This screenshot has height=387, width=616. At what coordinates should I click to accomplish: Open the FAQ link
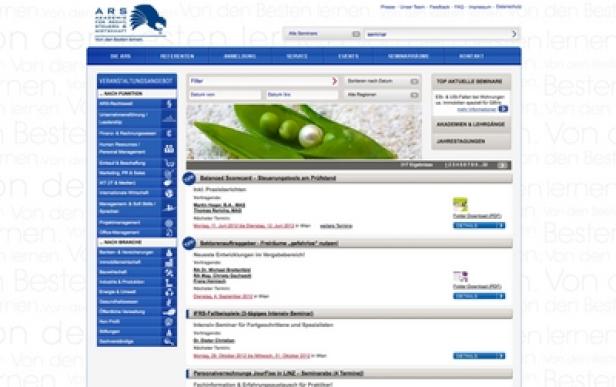coord(459,7)
